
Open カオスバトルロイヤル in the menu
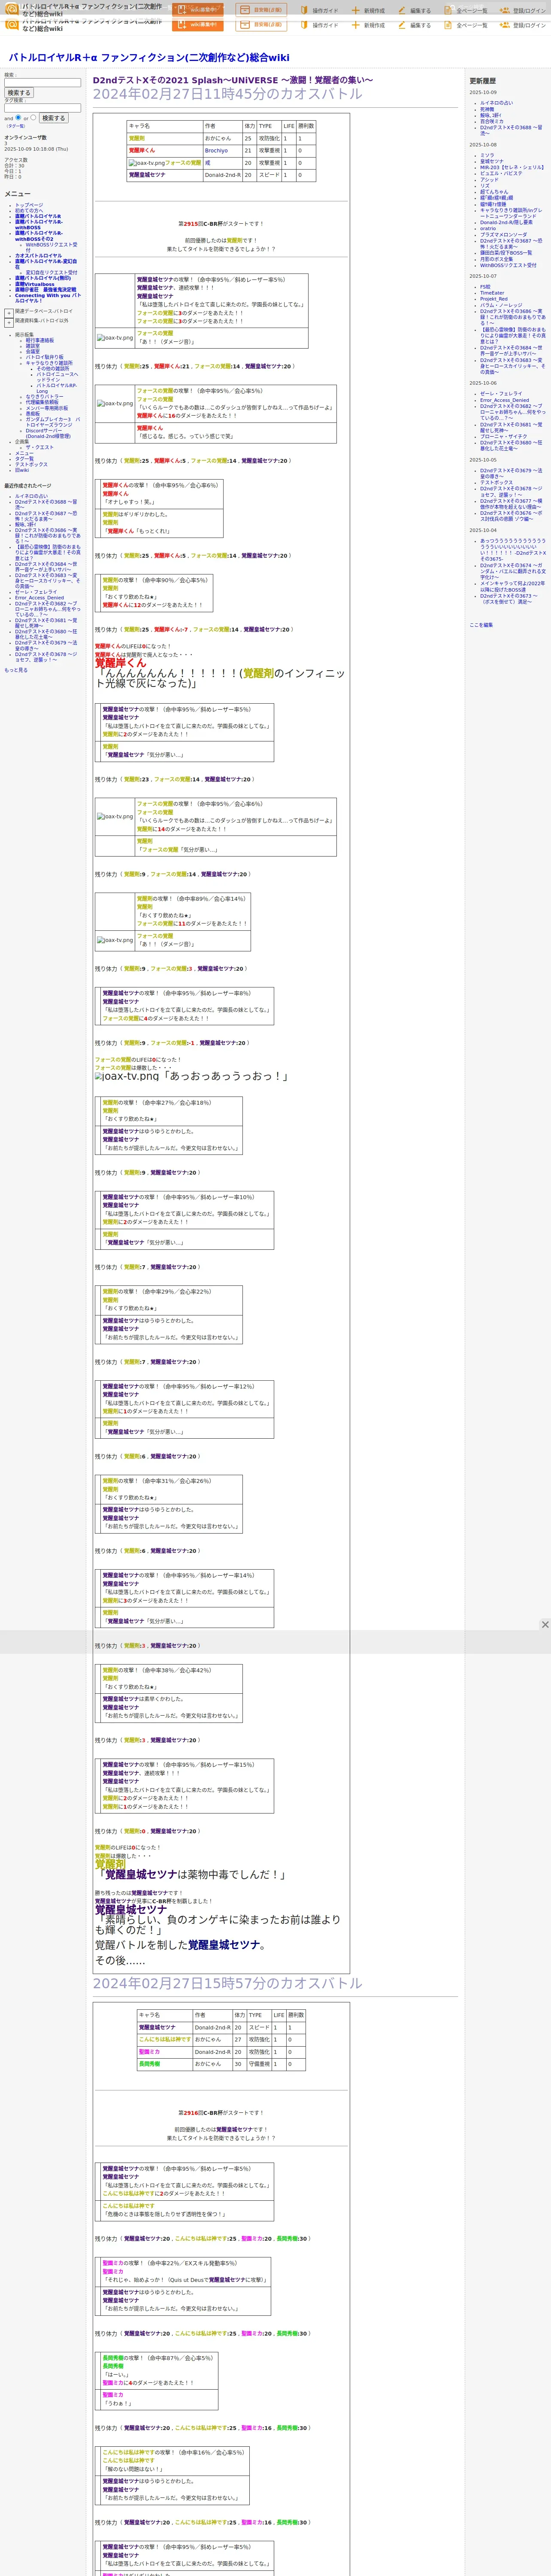pos(38,256)
